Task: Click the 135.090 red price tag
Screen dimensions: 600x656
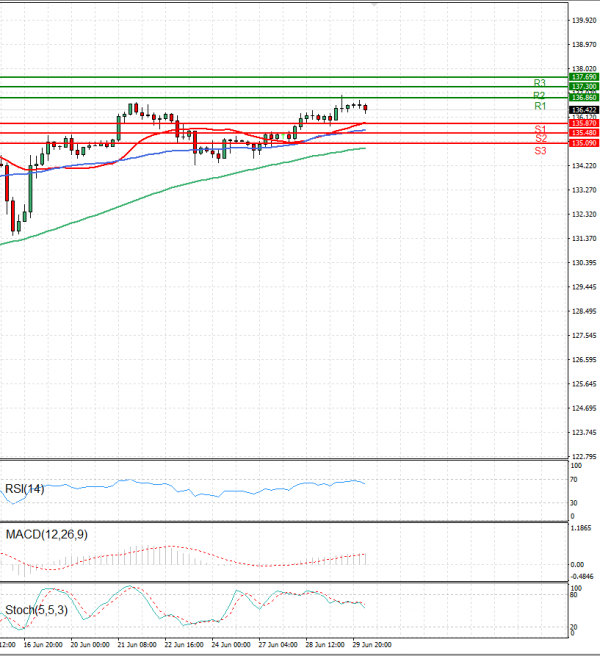Action: point(583,143)
